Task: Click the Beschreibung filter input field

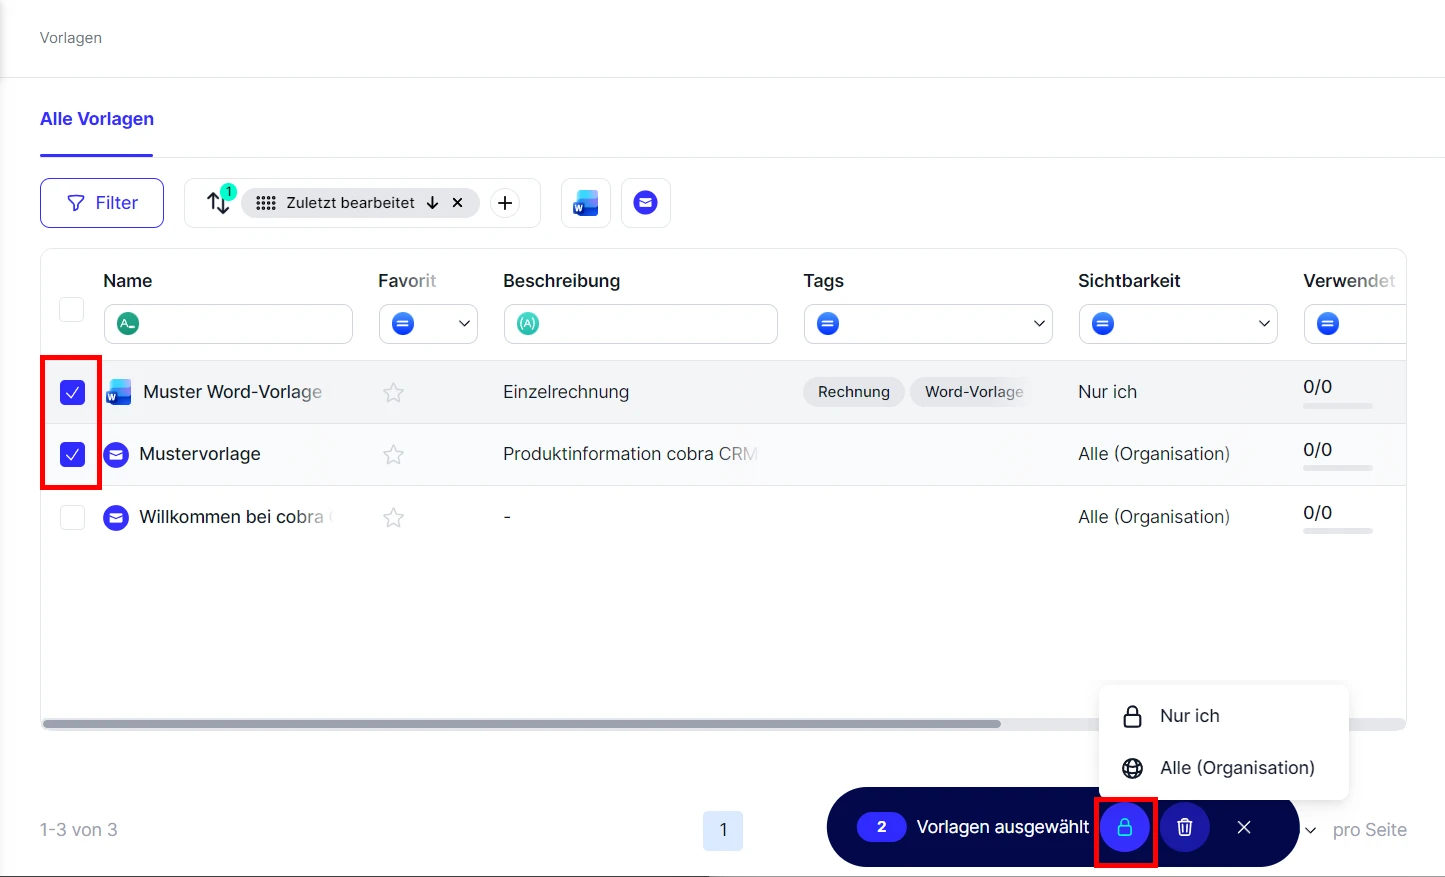Action: (641, 324)
